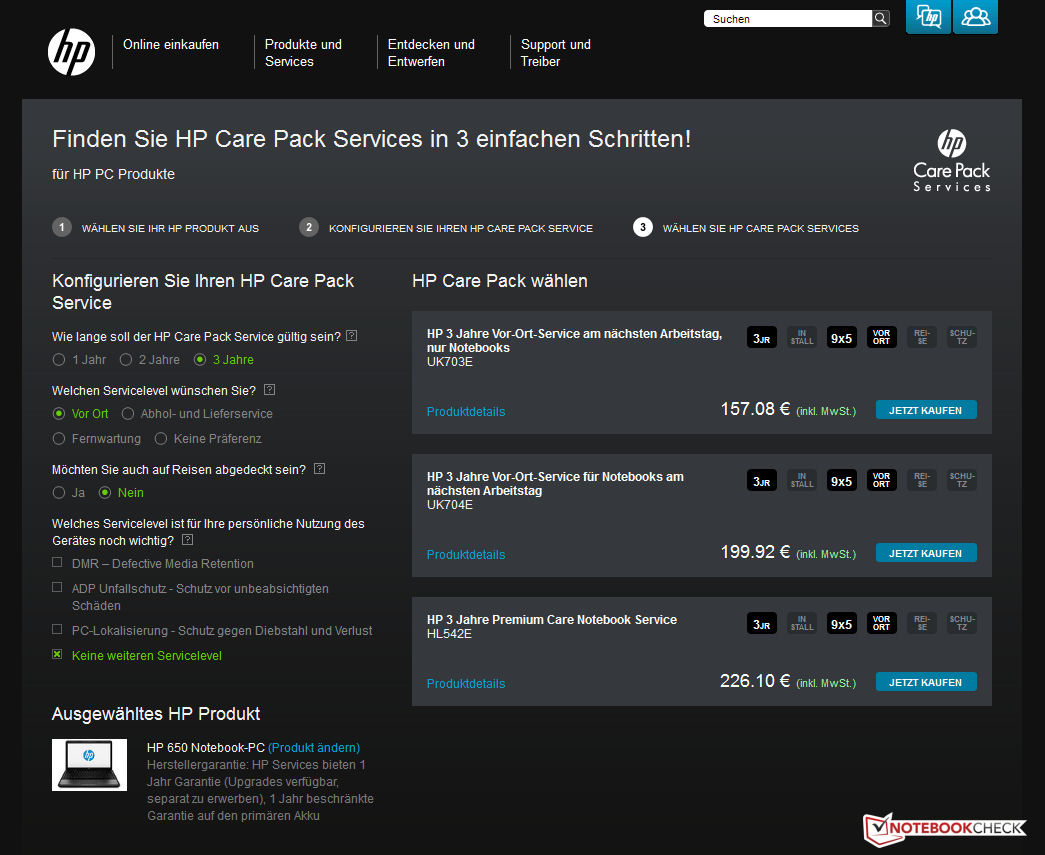Go to step 2 Konfigurieren Care Pack Service
Viewport: 1045px width, 855px height.
pyautogui.click(x=446, y=228)
